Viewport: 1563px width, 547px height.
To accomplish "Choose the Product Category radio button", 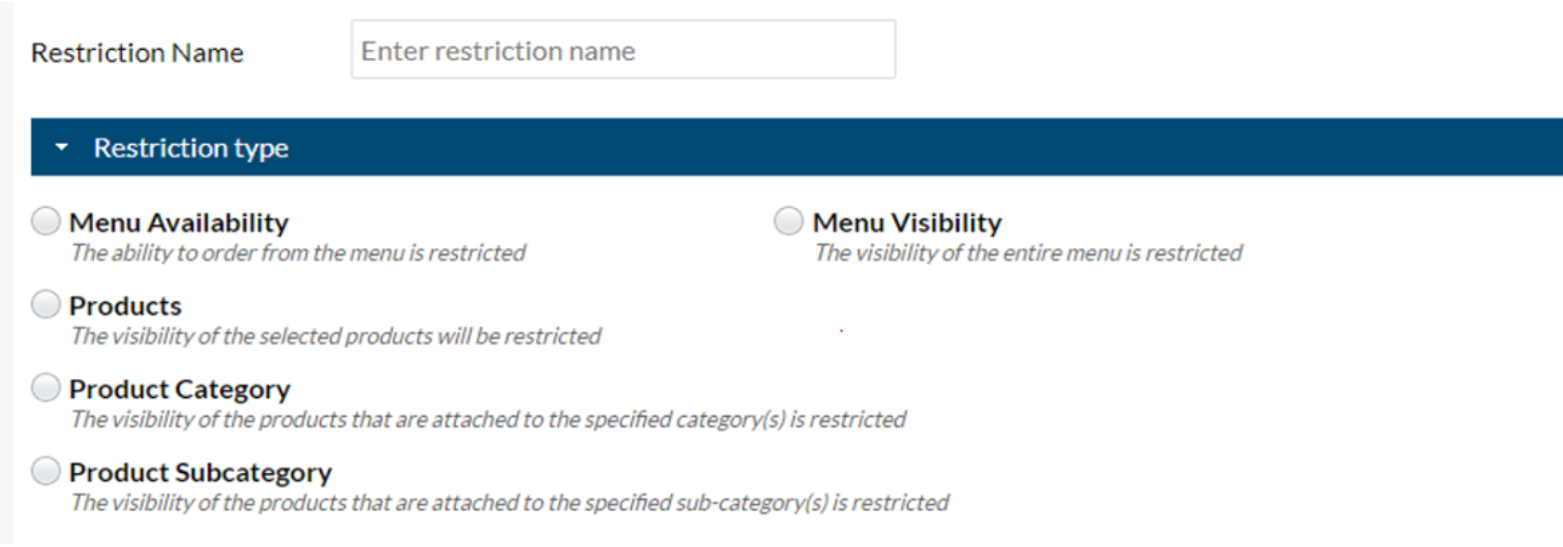I will point(46,388).
